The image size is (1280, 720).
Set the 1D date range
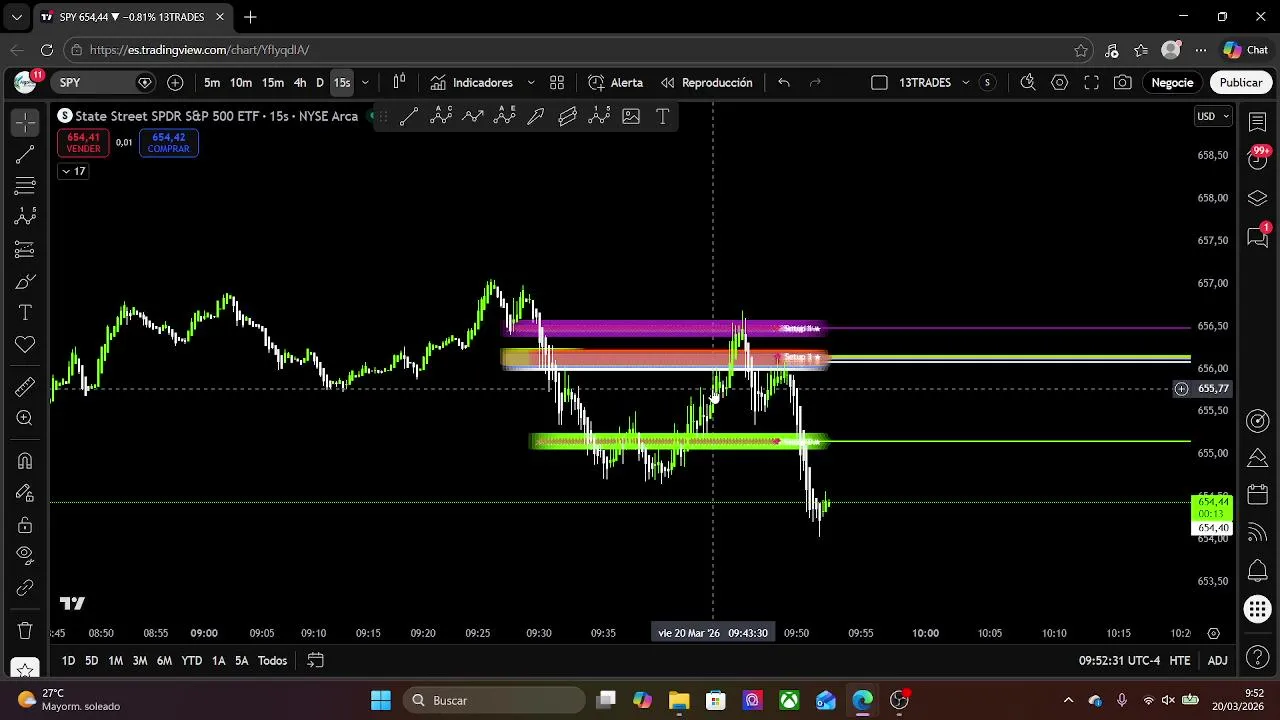point(68,661)
